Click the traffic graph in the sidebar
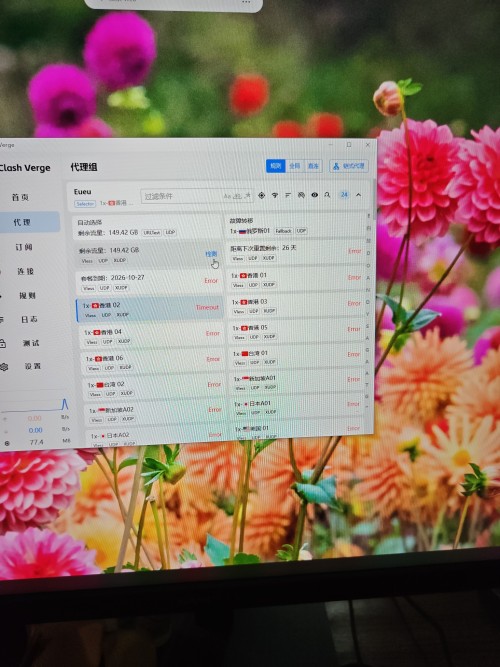Image resolution: width=500 pixels, height=667 pixels. click(x=35, y=405)
